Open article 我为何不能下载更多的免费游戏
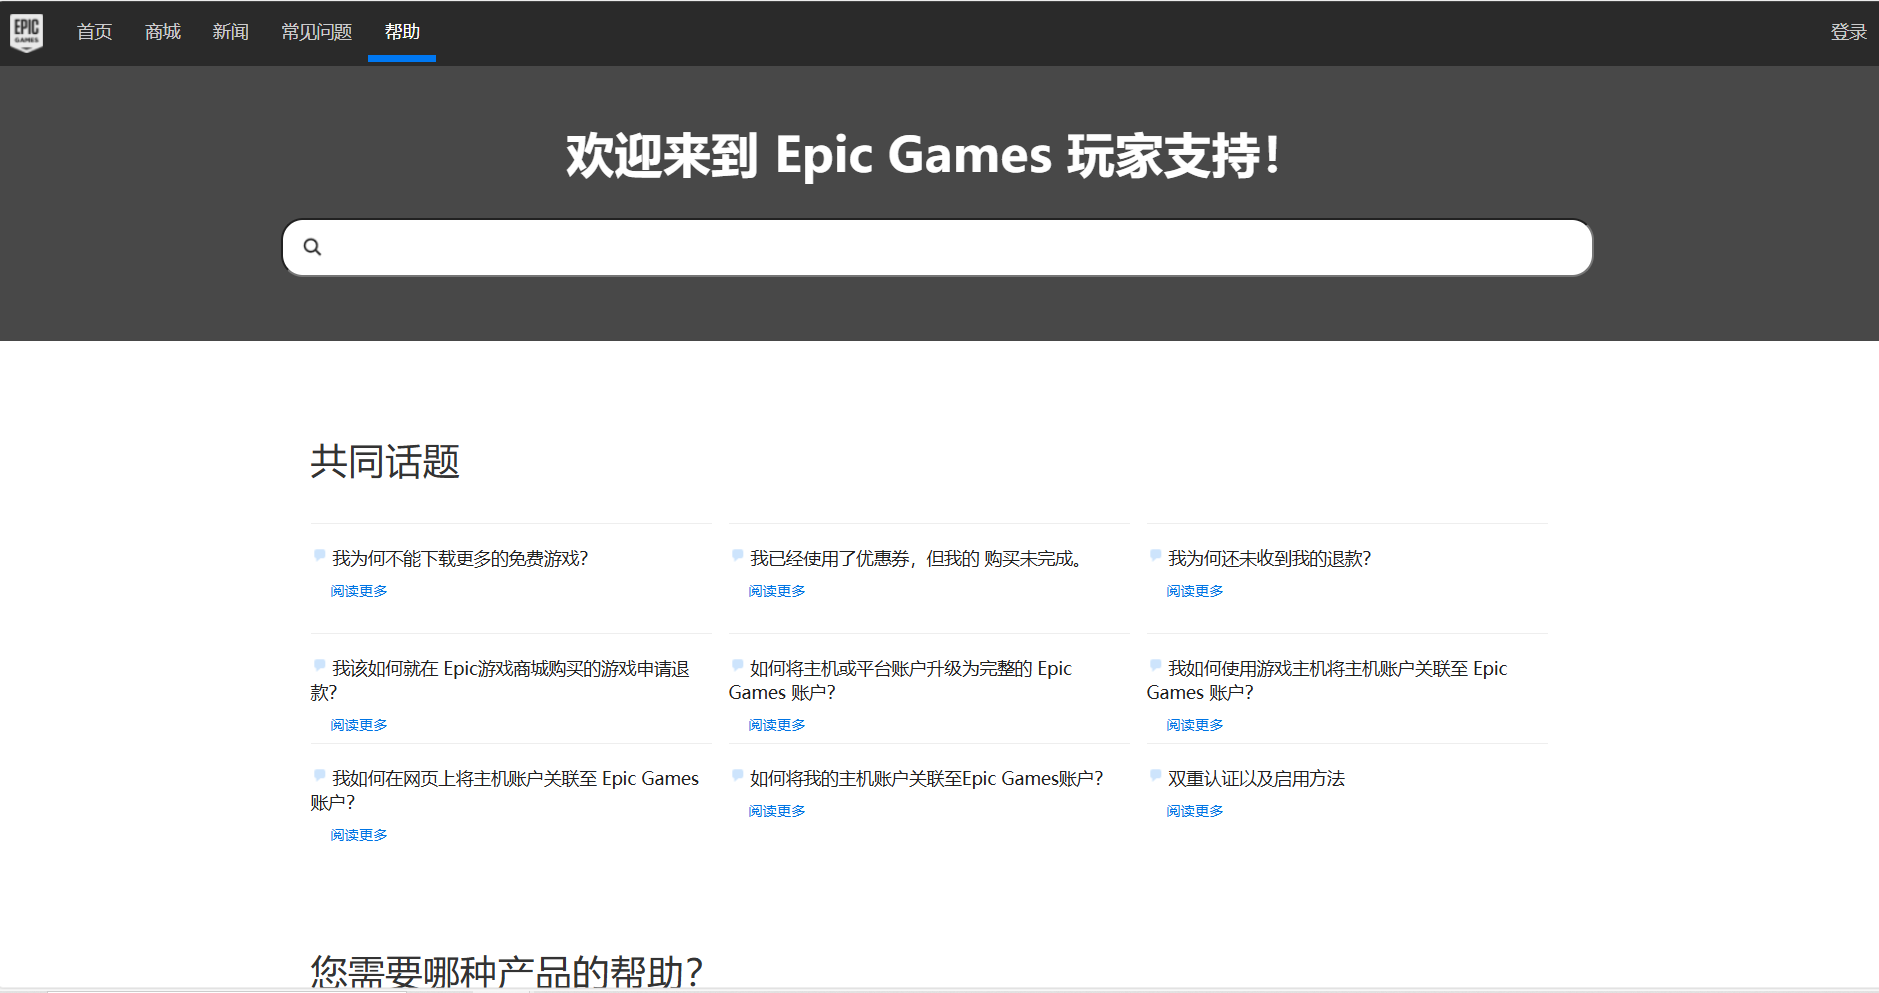Screen dimensions: 1879x993 (460, 559)
